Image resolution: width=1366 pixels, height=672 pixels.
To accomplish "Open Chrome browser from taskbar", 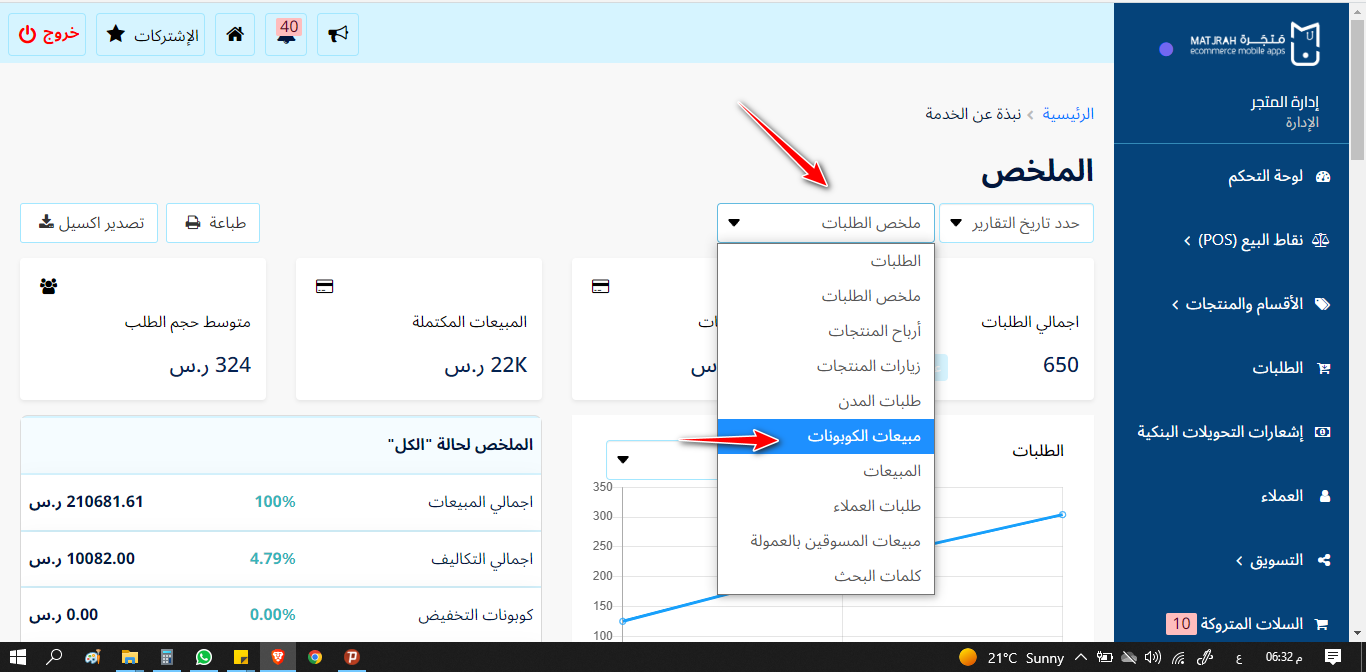I will pyautogui.click(x=315, y=657).
